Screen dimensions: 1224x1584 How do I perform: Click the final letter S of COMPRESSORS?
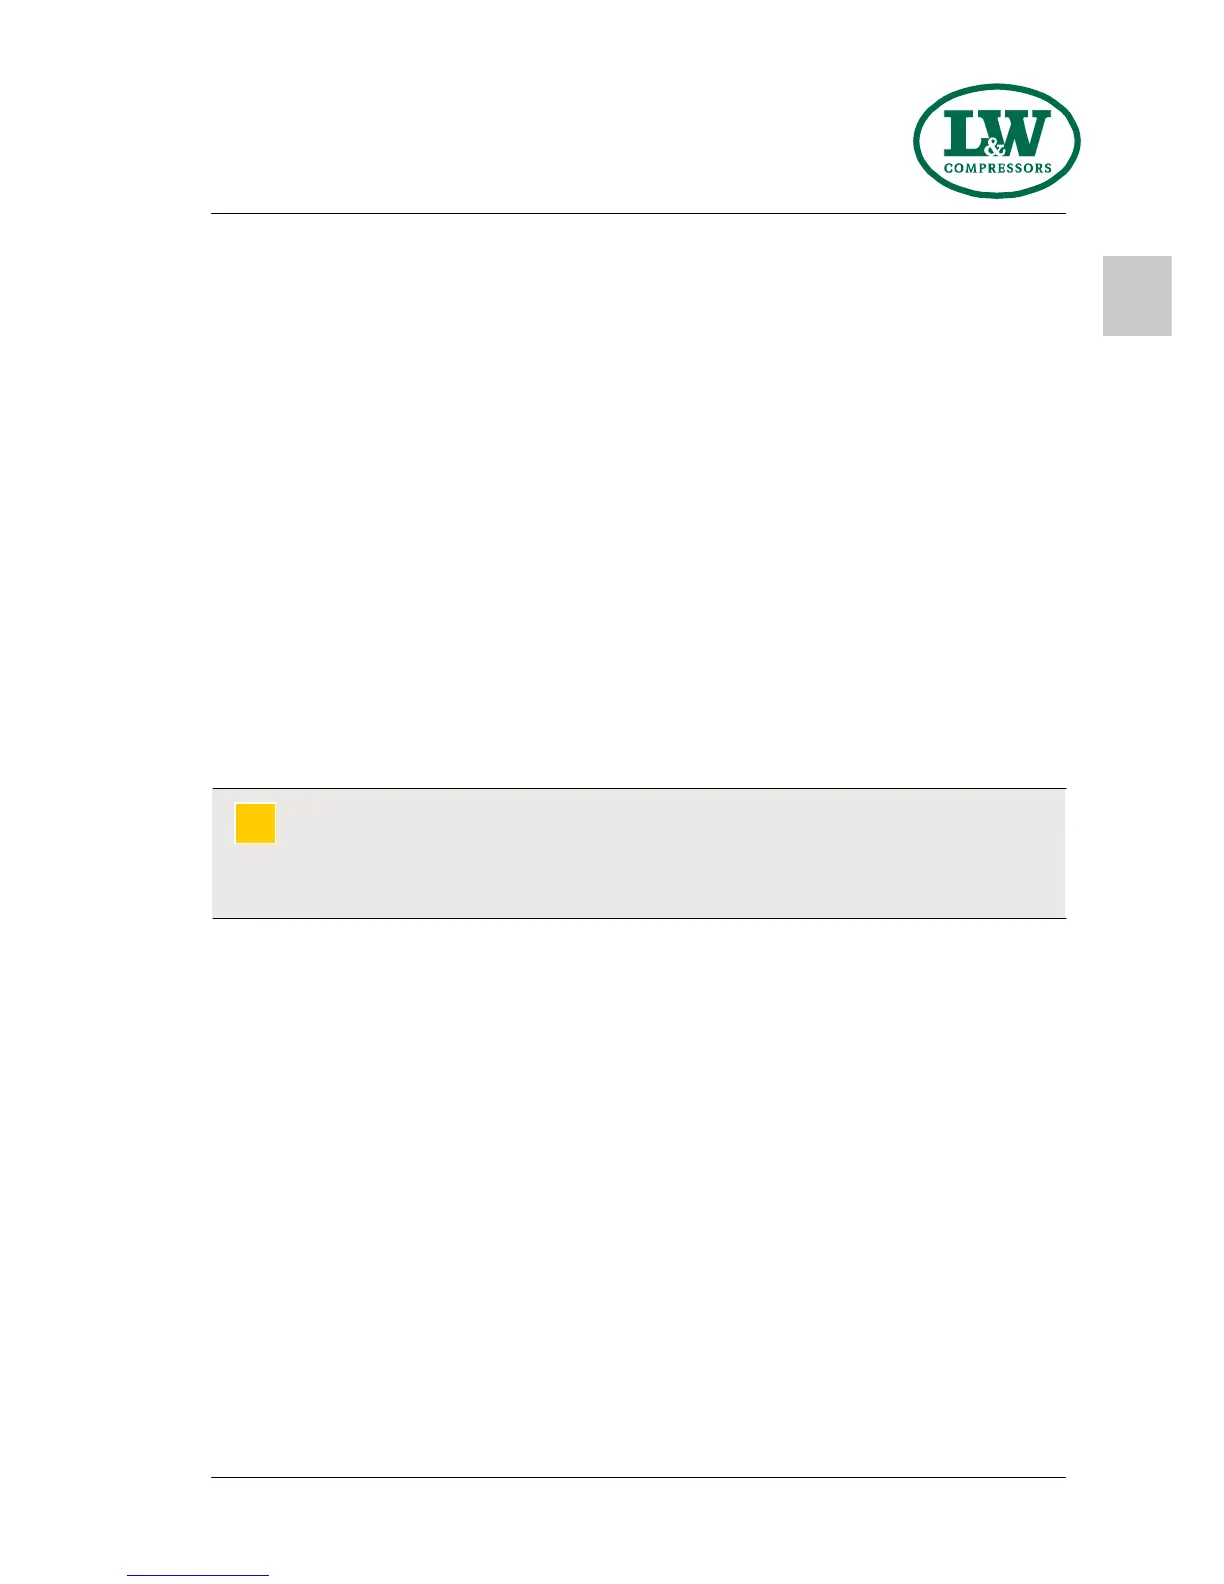[1047, 168]
